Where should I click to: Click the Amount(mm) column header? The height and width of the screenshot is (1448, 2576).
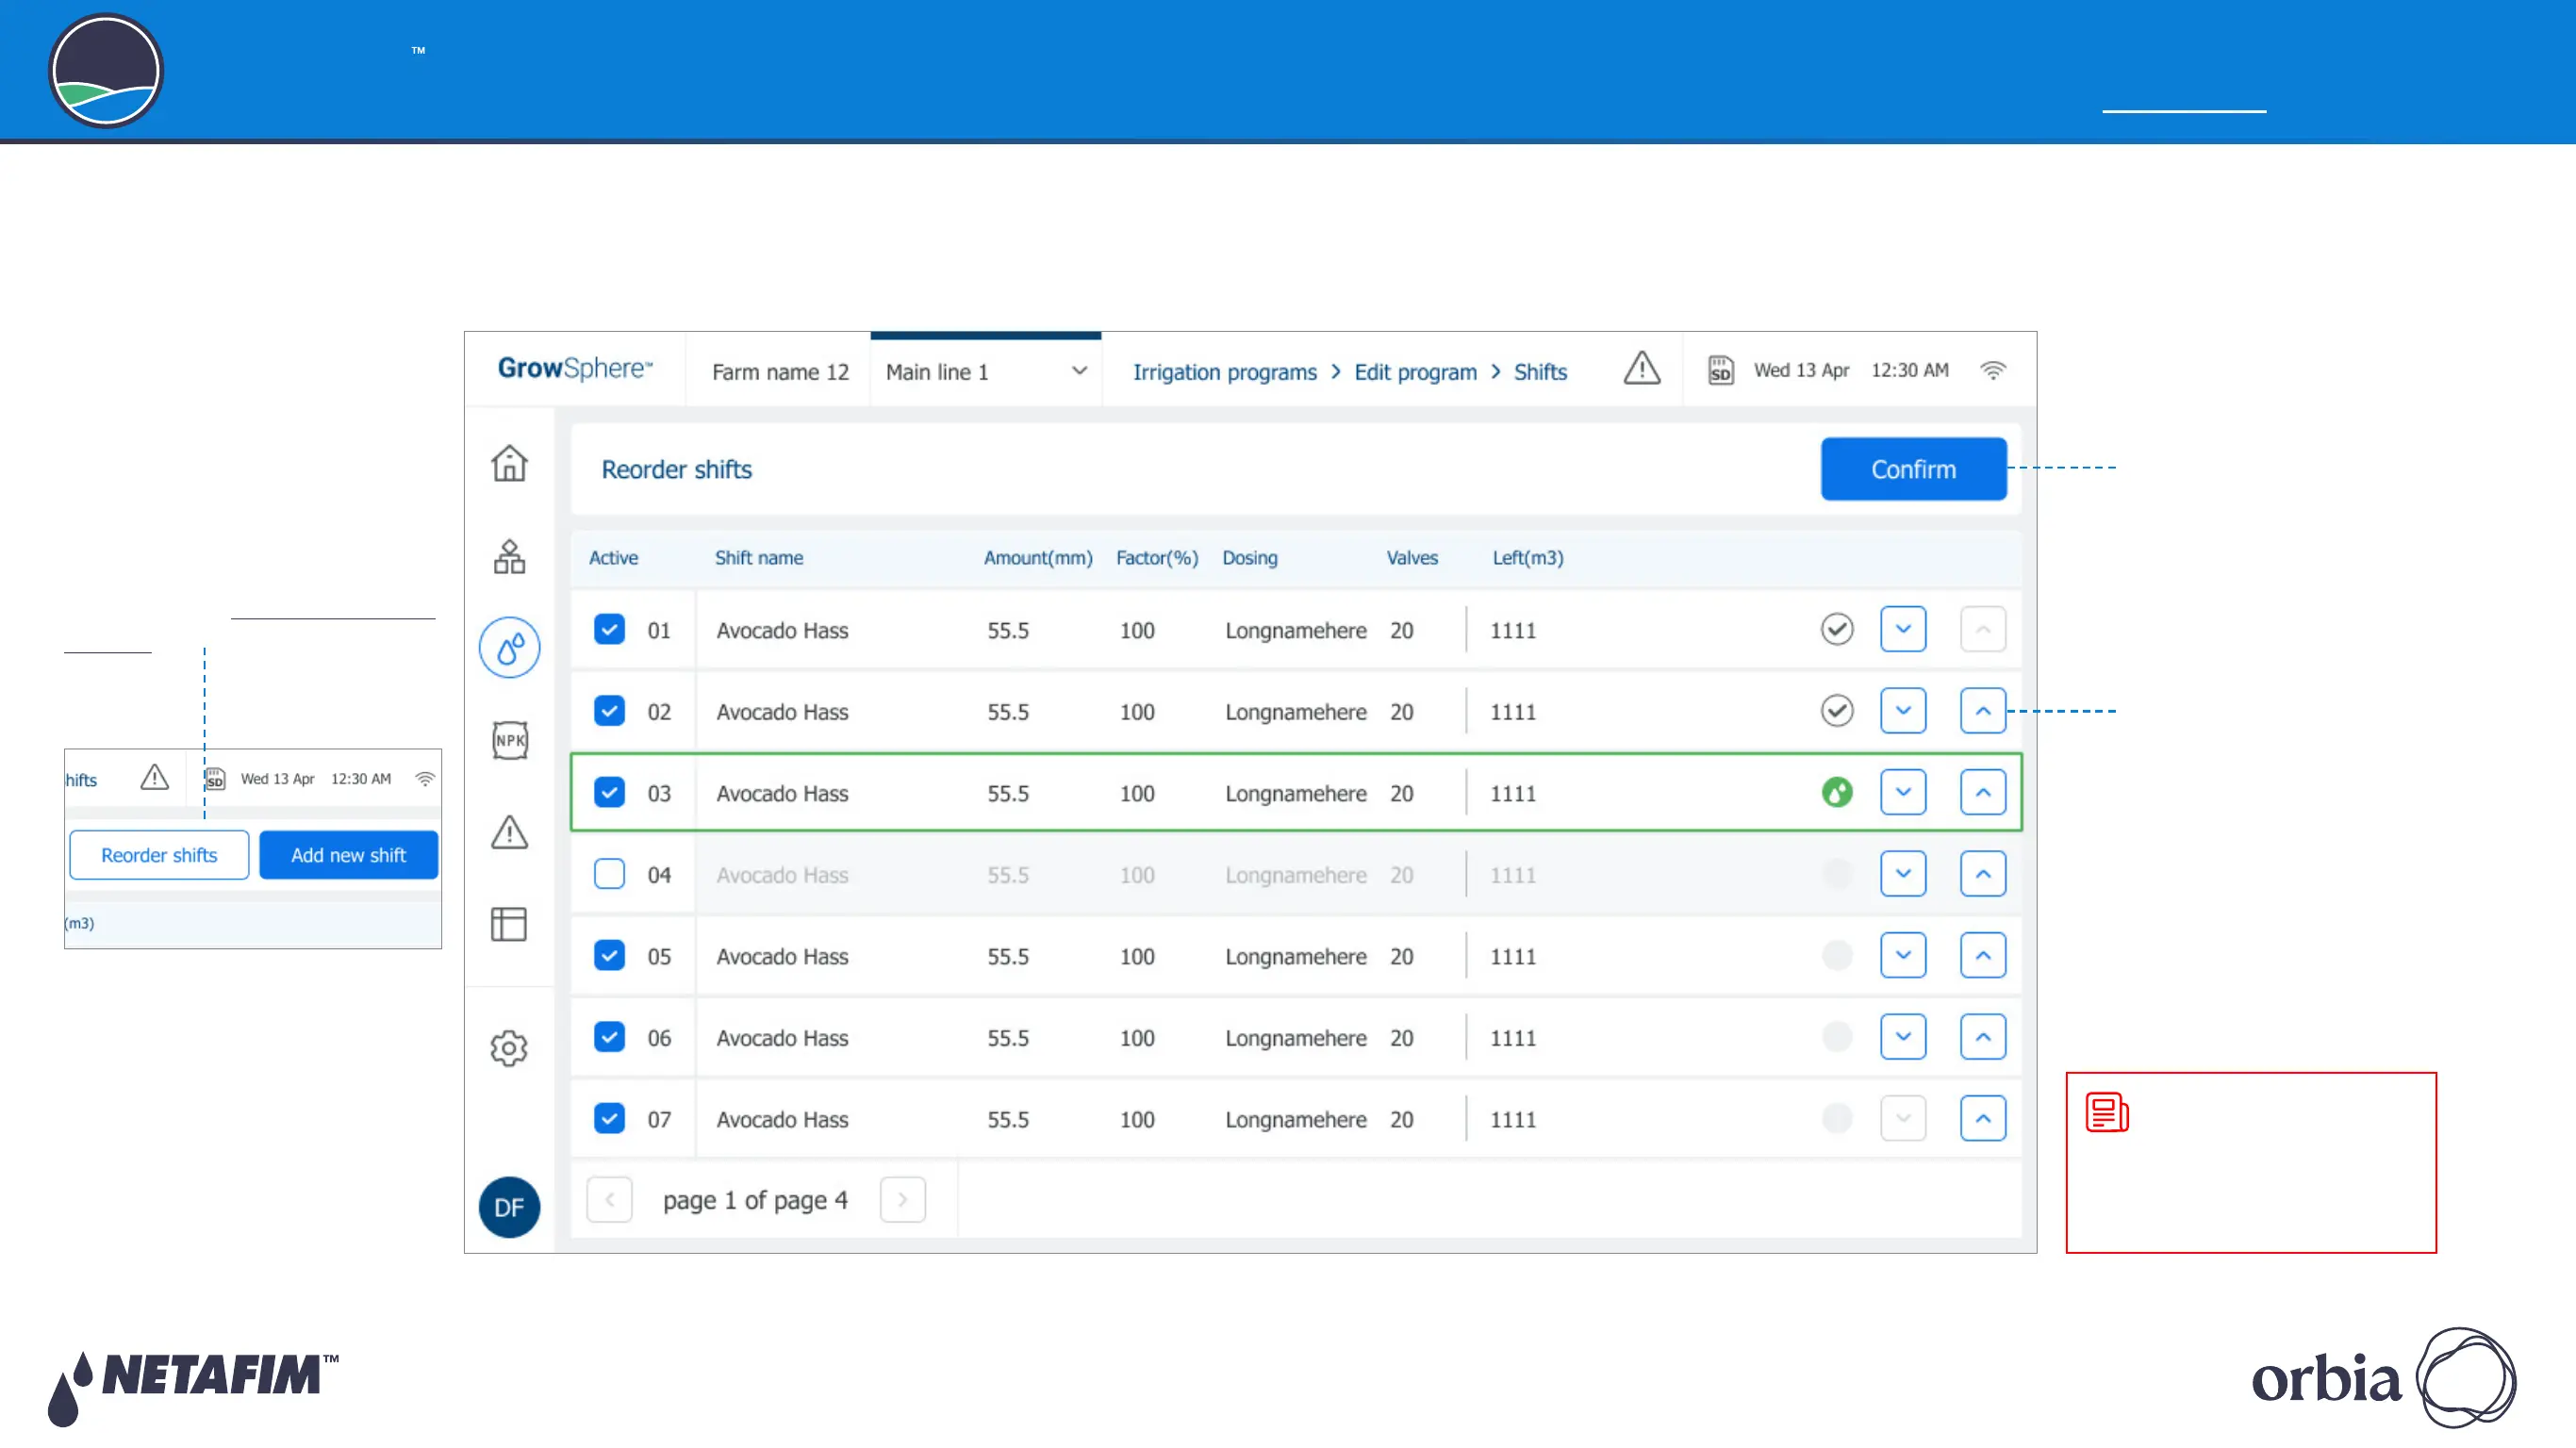coord(1038,558)
